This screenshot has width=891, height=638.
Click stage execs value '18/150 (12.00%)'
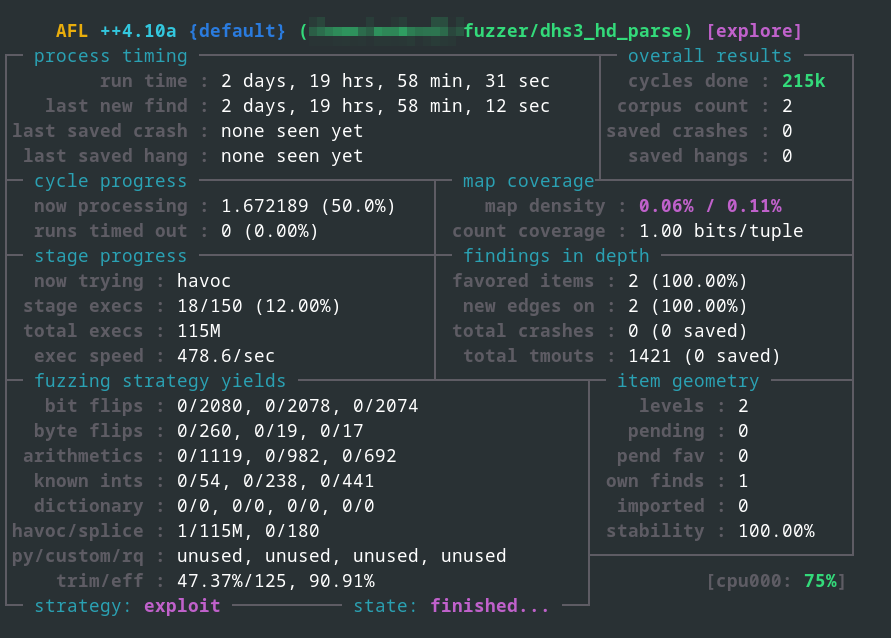259,306
